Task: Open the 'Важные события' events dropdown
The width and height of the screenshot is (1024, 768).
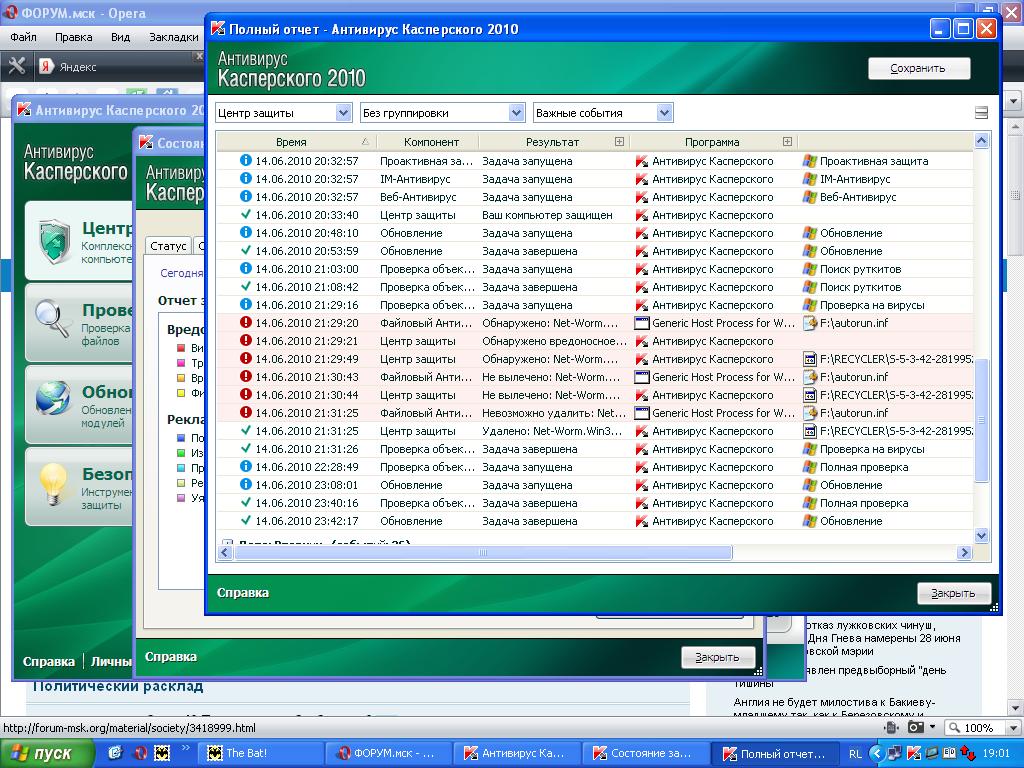Action: point(602,113)
